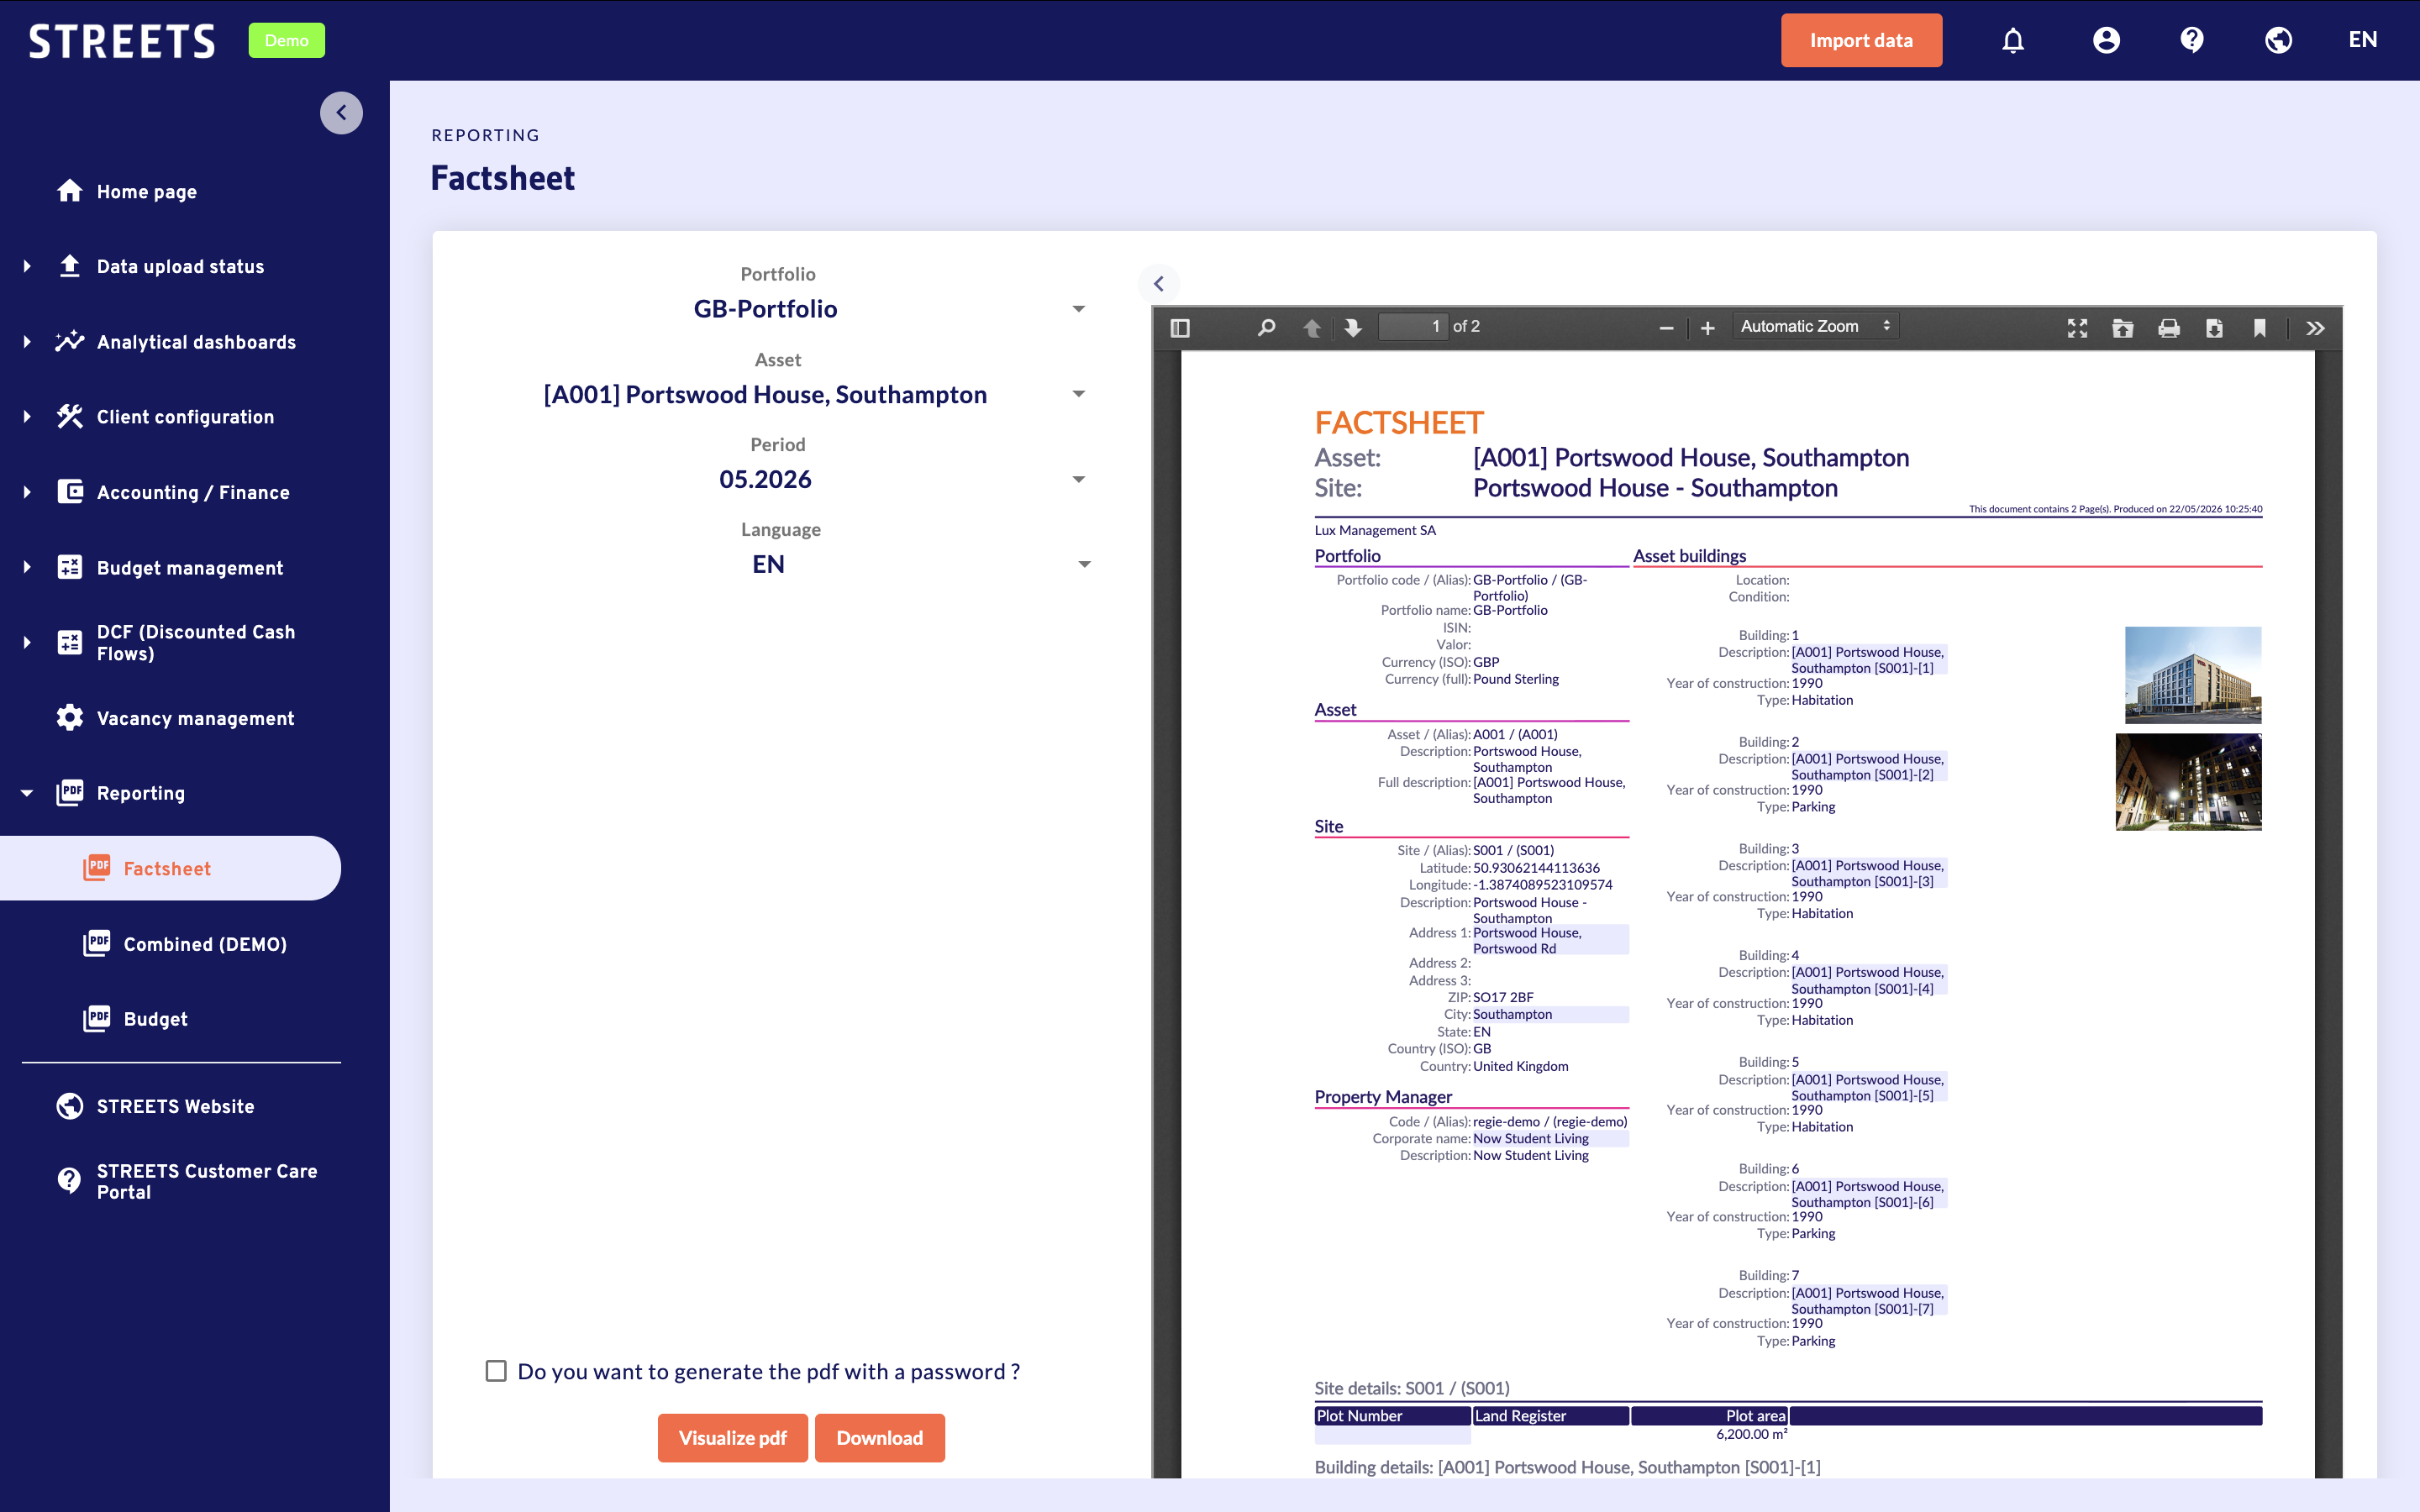Open the user account icon
This screenshot has height=1512, width=2420.
click(x=2106, y=40)
